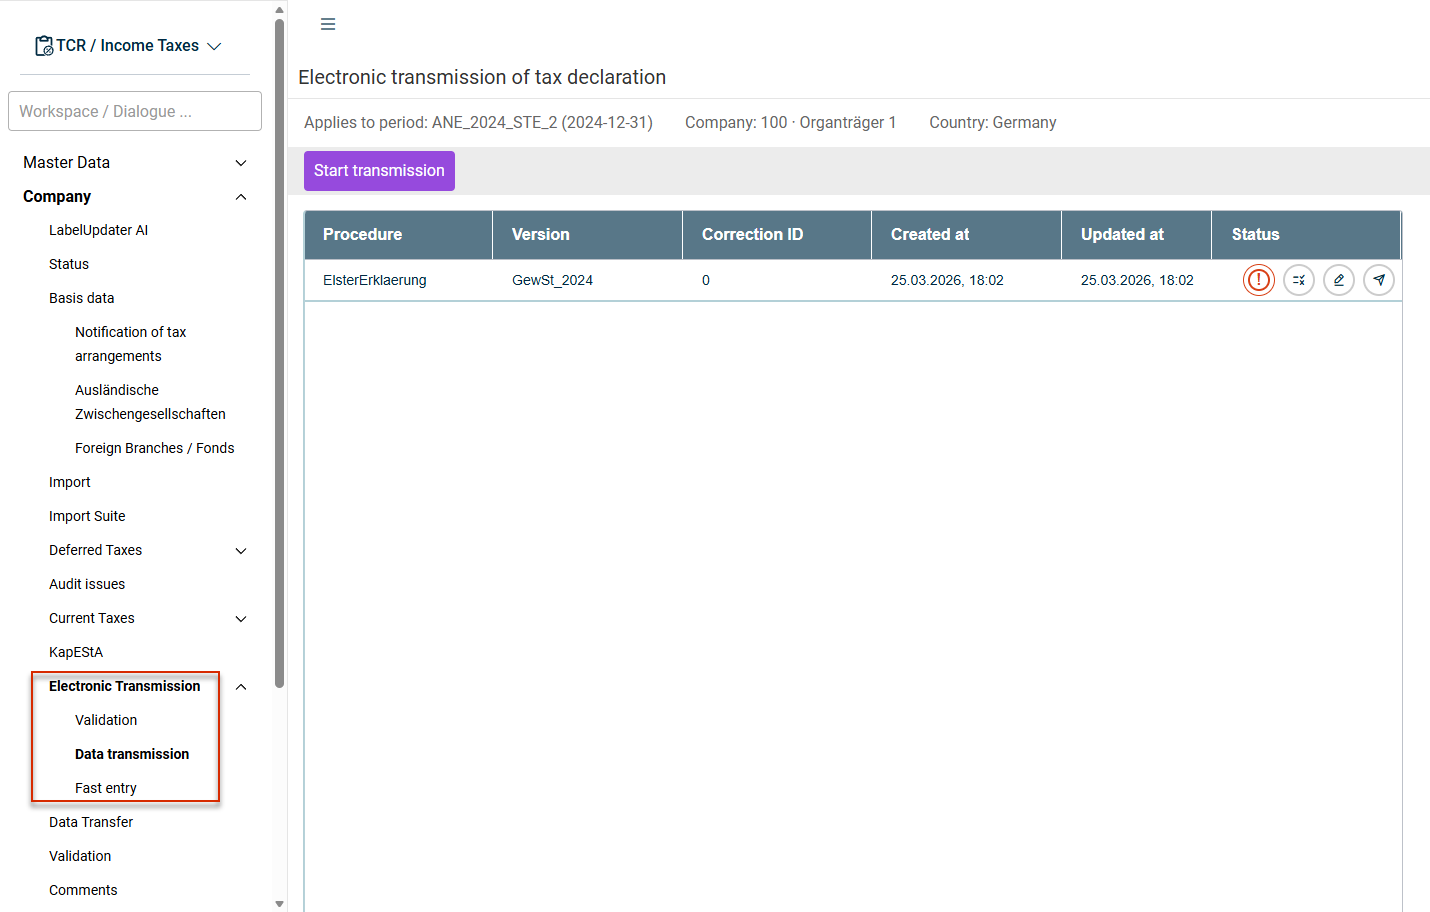The width and height of the screenshot is (1430, 912).
Task: Click the red exclamation error status icon
Action: coord(1258,280)
